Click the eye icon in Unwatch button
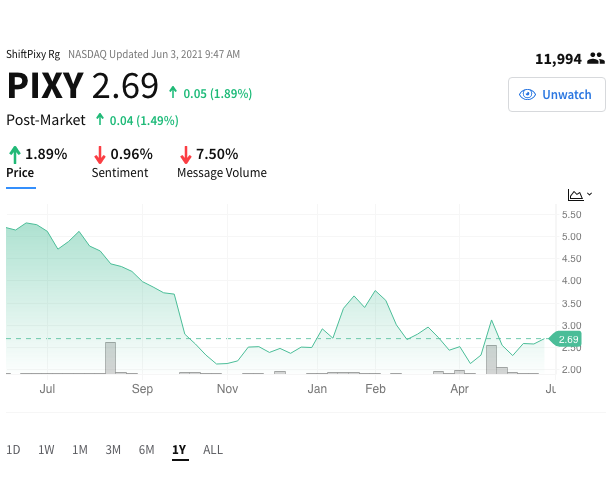Screen dimensions: 615x499 coord(527,95)
